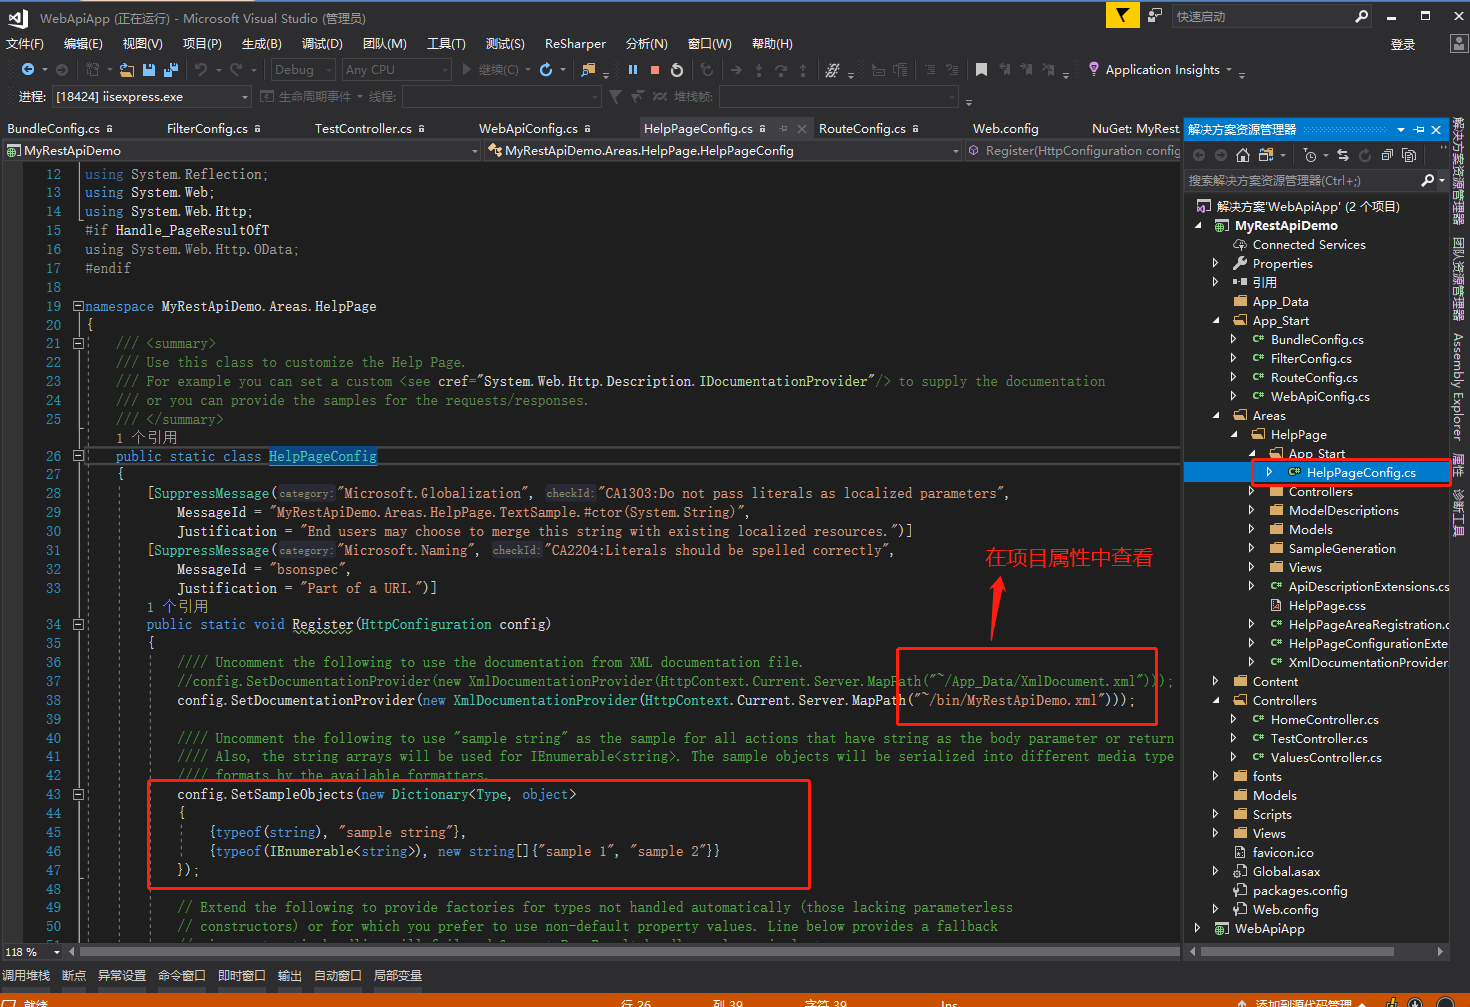Click the Show All Files icon
This screenshot has width=1470, height=1007.
(1409, 155)
